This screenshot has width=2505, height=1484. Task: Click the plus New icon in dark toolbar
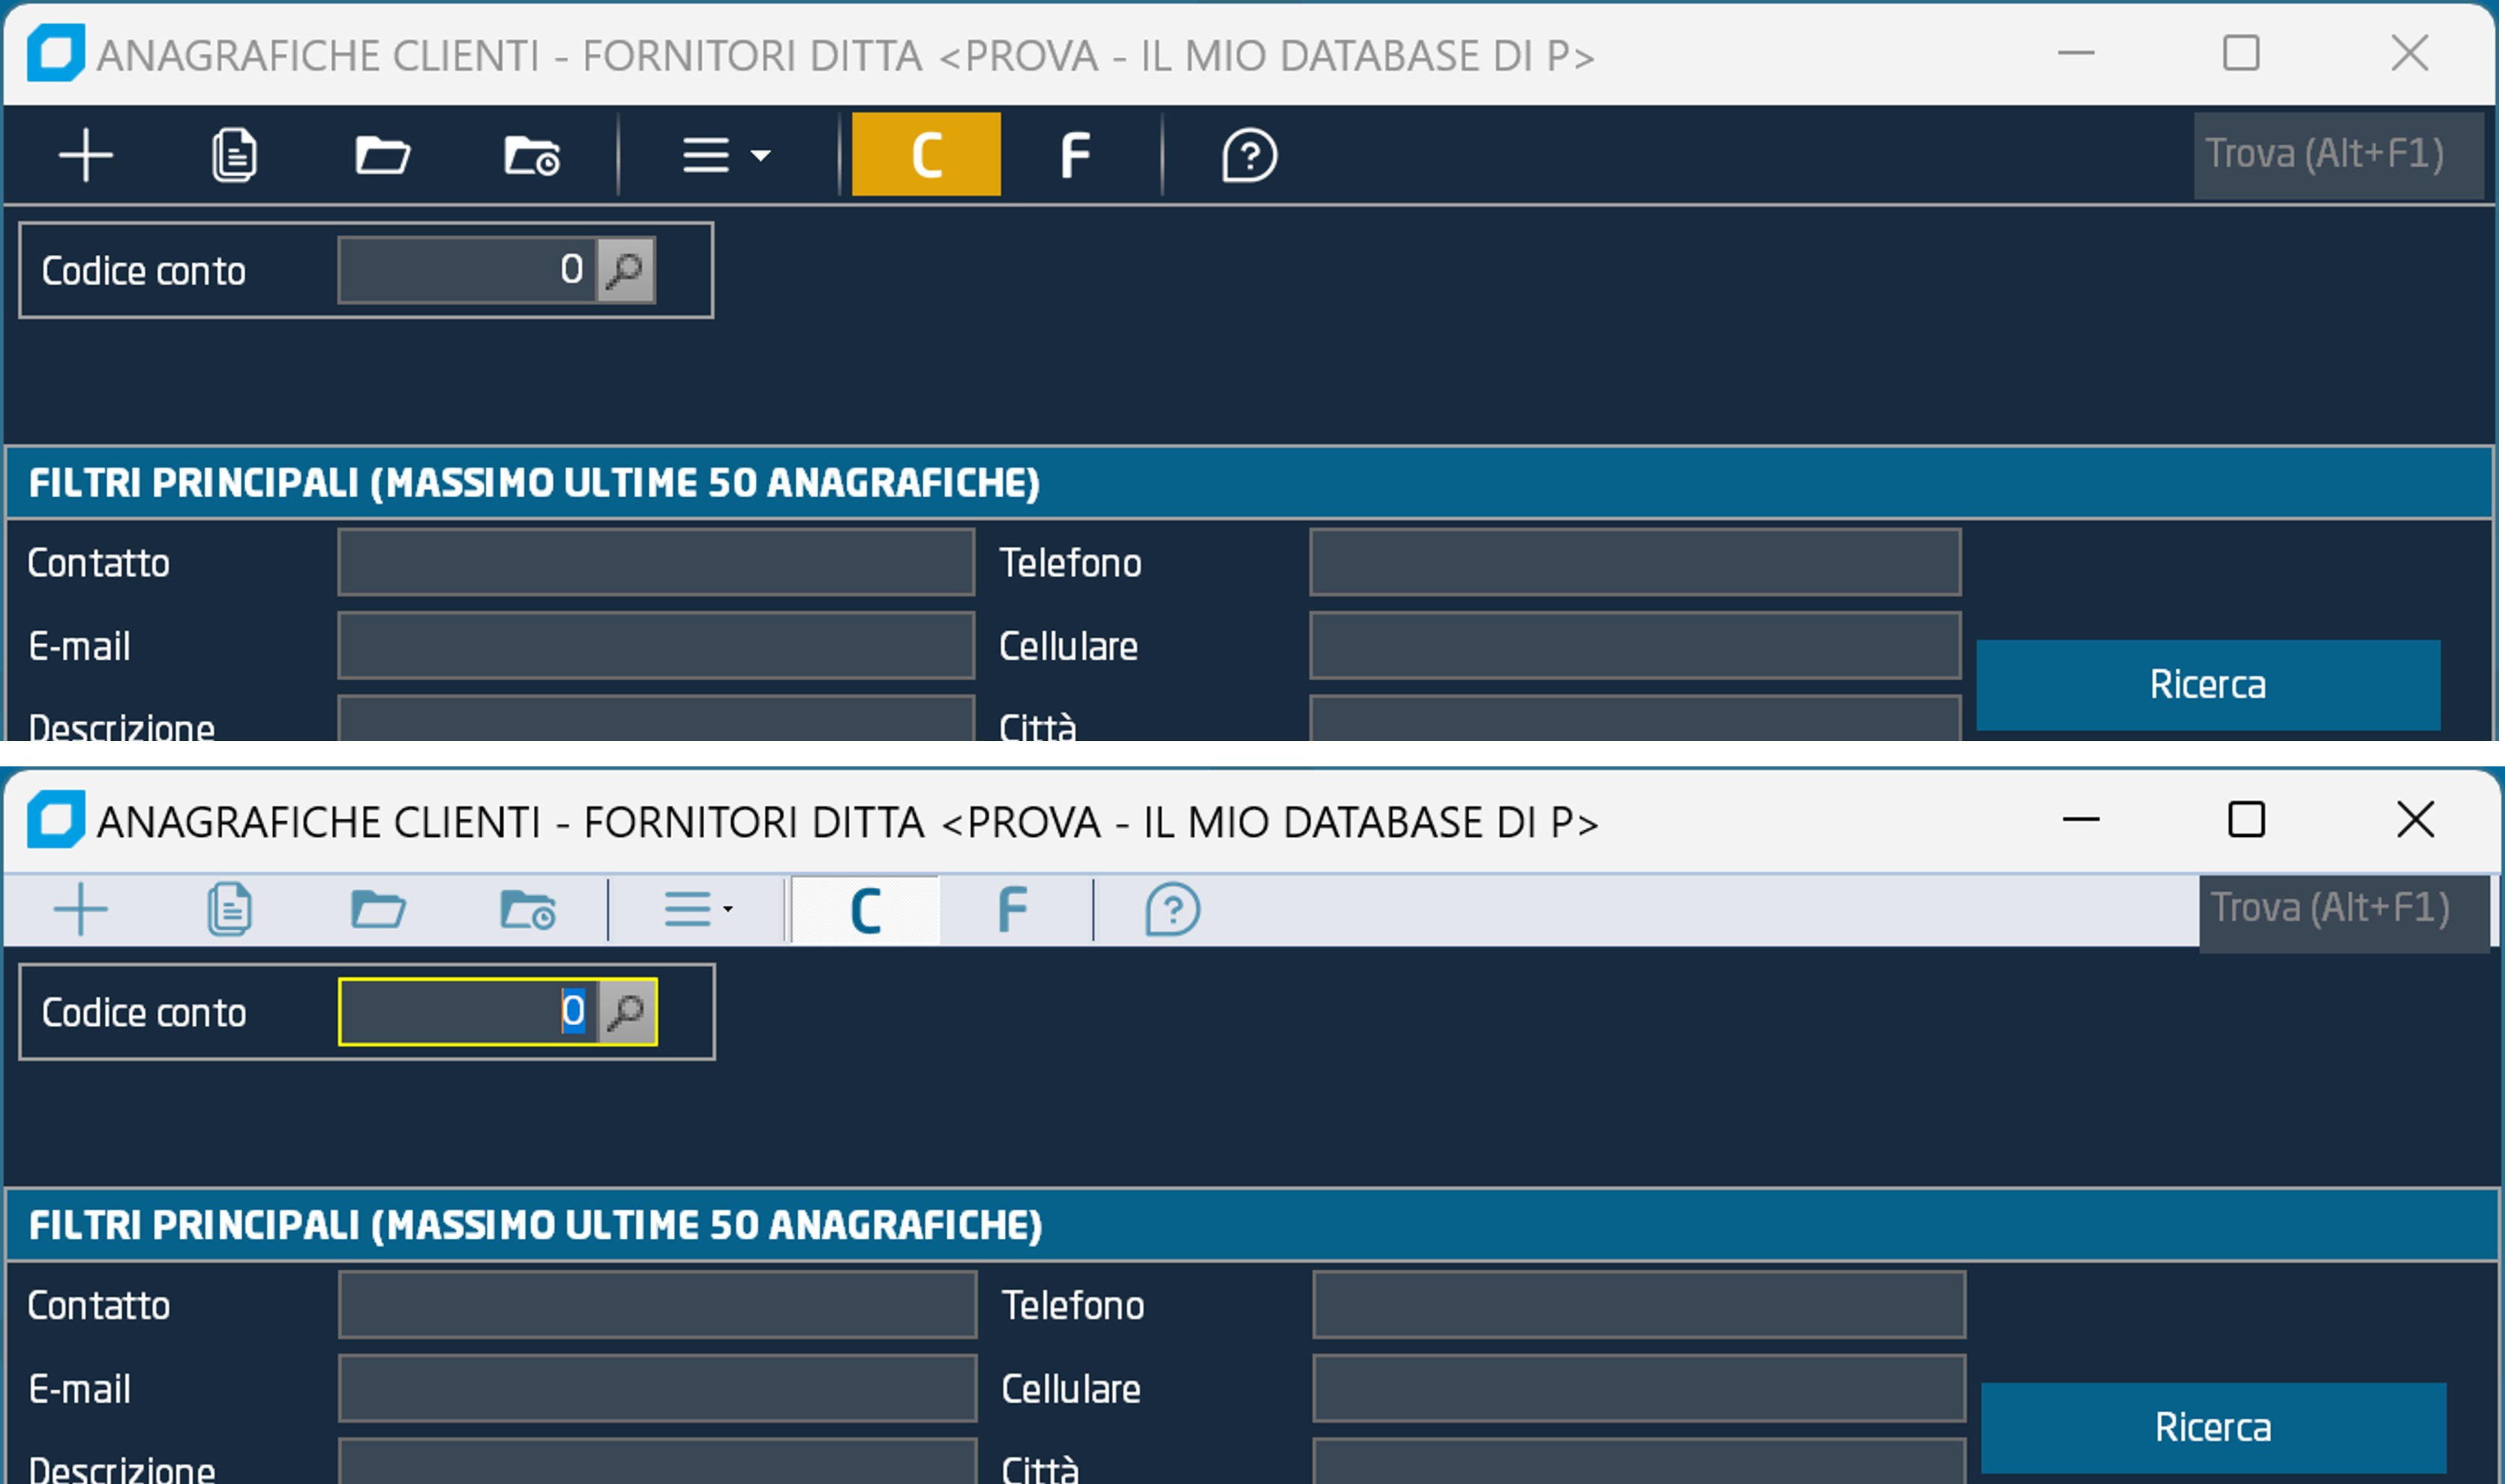point(86,155)
